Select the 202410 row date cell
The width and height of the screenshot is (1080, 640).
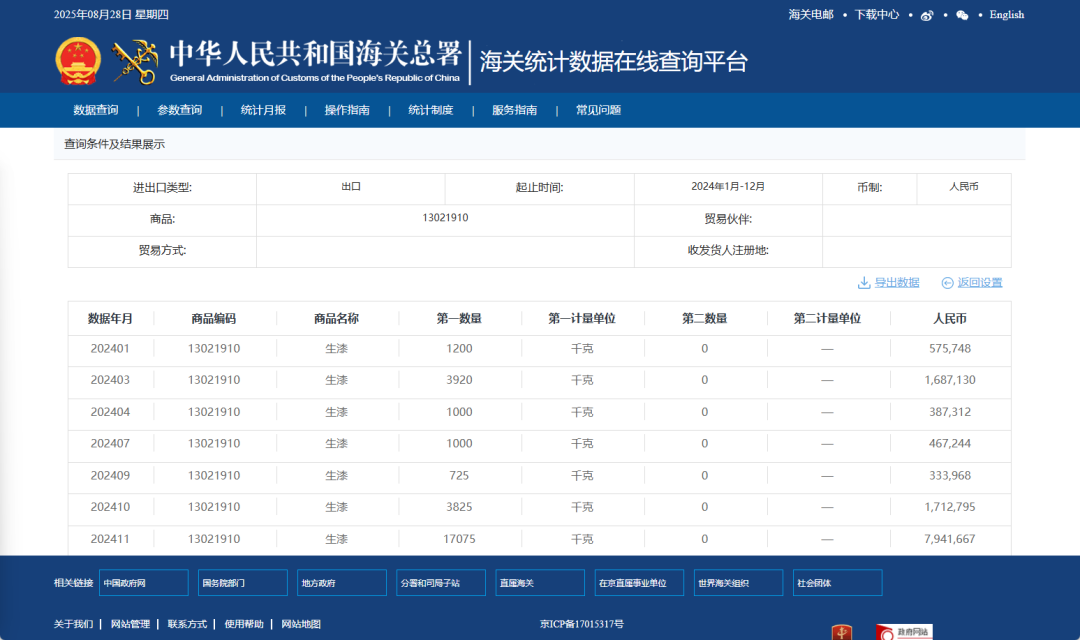[110, 507]
